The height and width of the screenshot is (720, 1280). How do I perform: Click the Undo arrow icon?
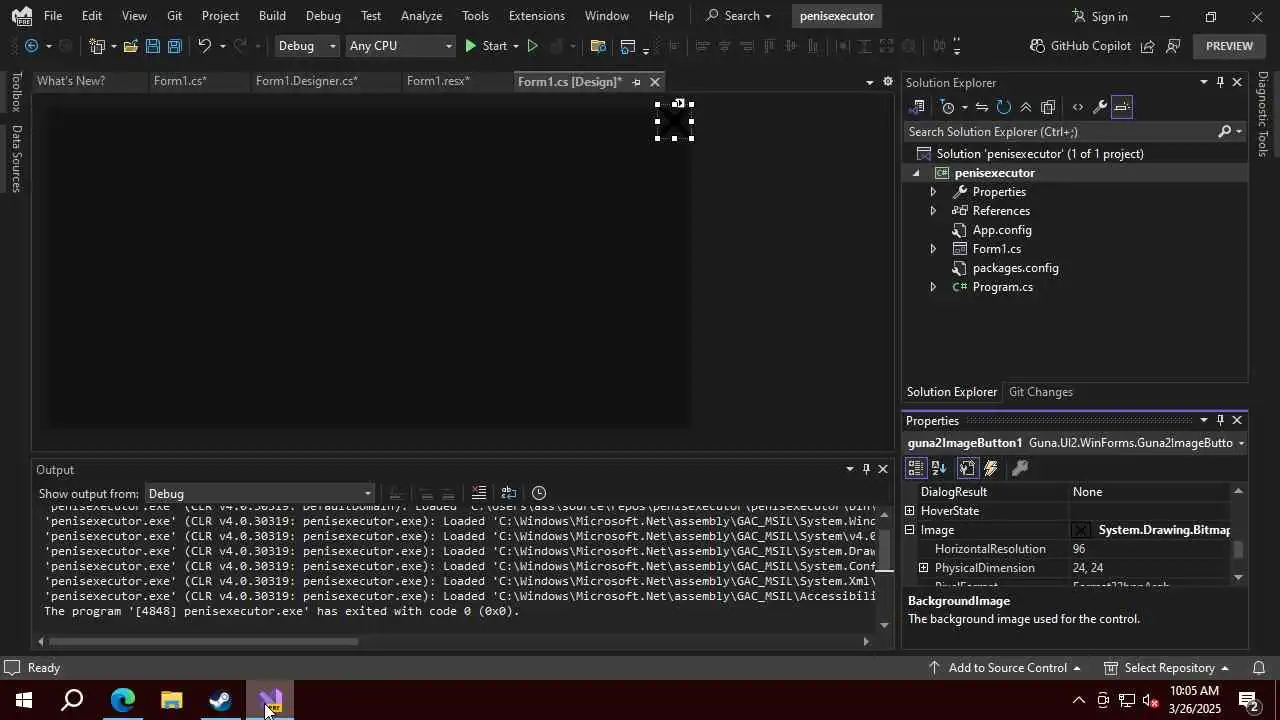[204, 46]
